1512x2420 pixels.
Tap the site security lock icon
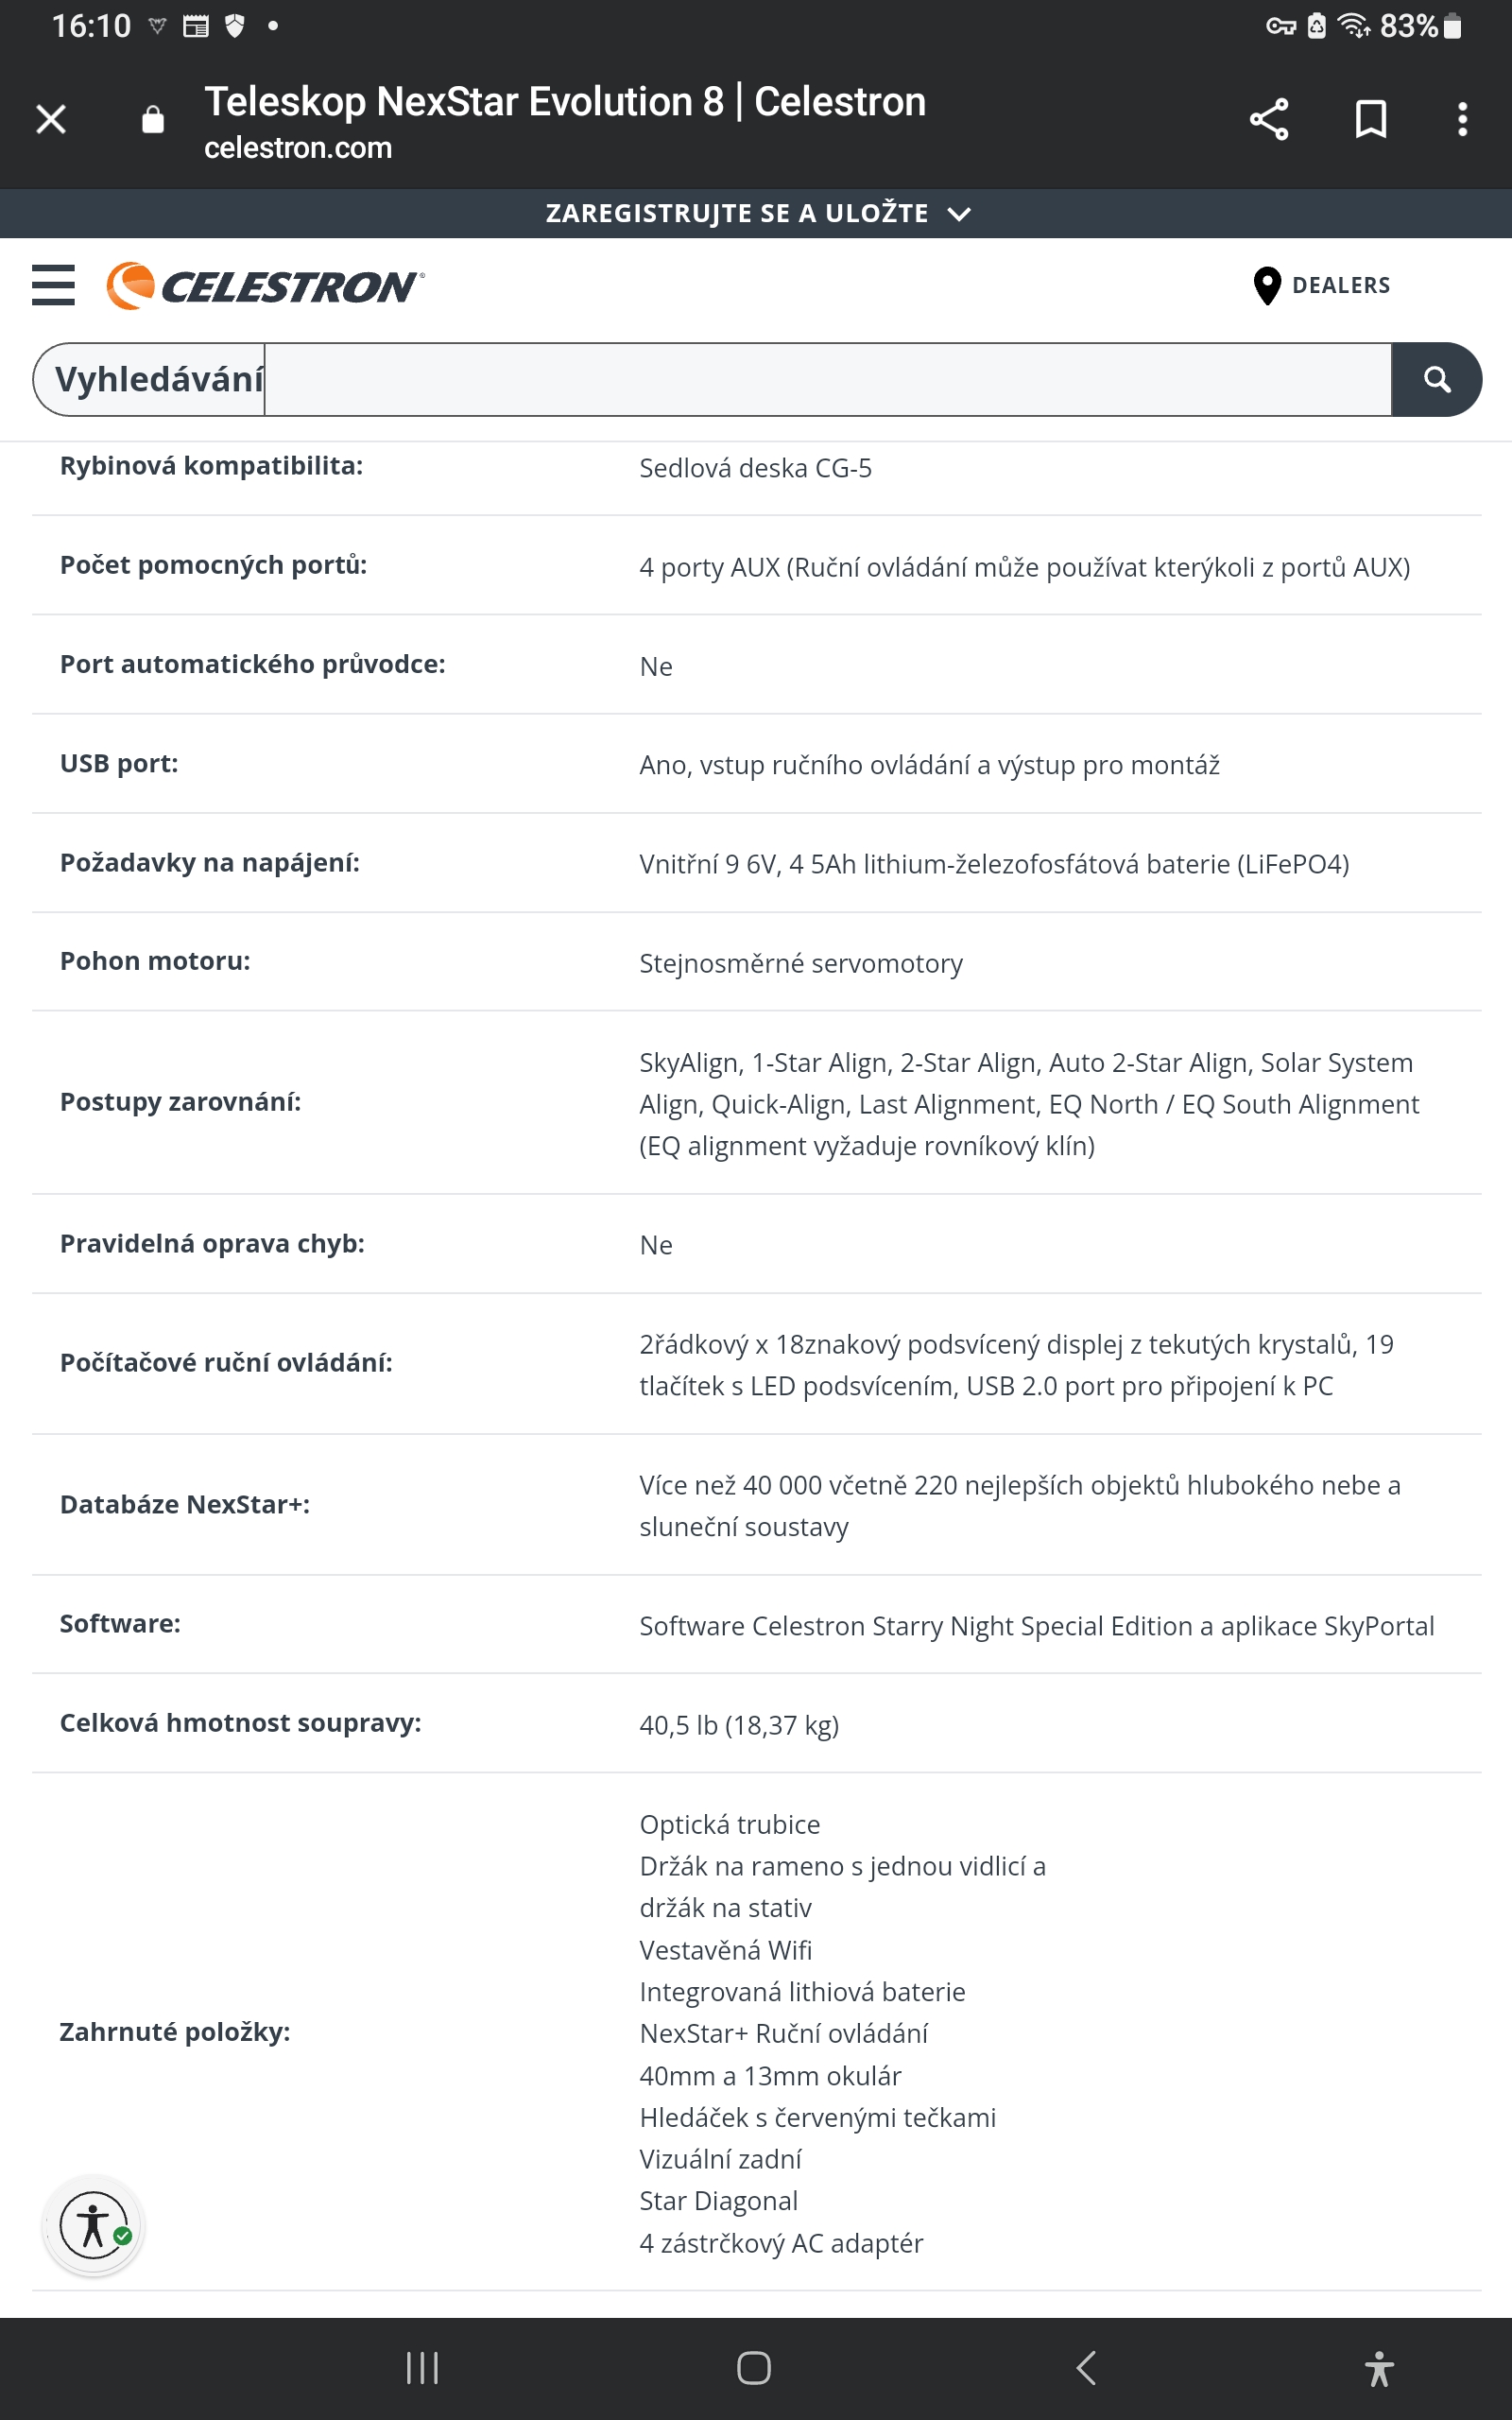152,120
